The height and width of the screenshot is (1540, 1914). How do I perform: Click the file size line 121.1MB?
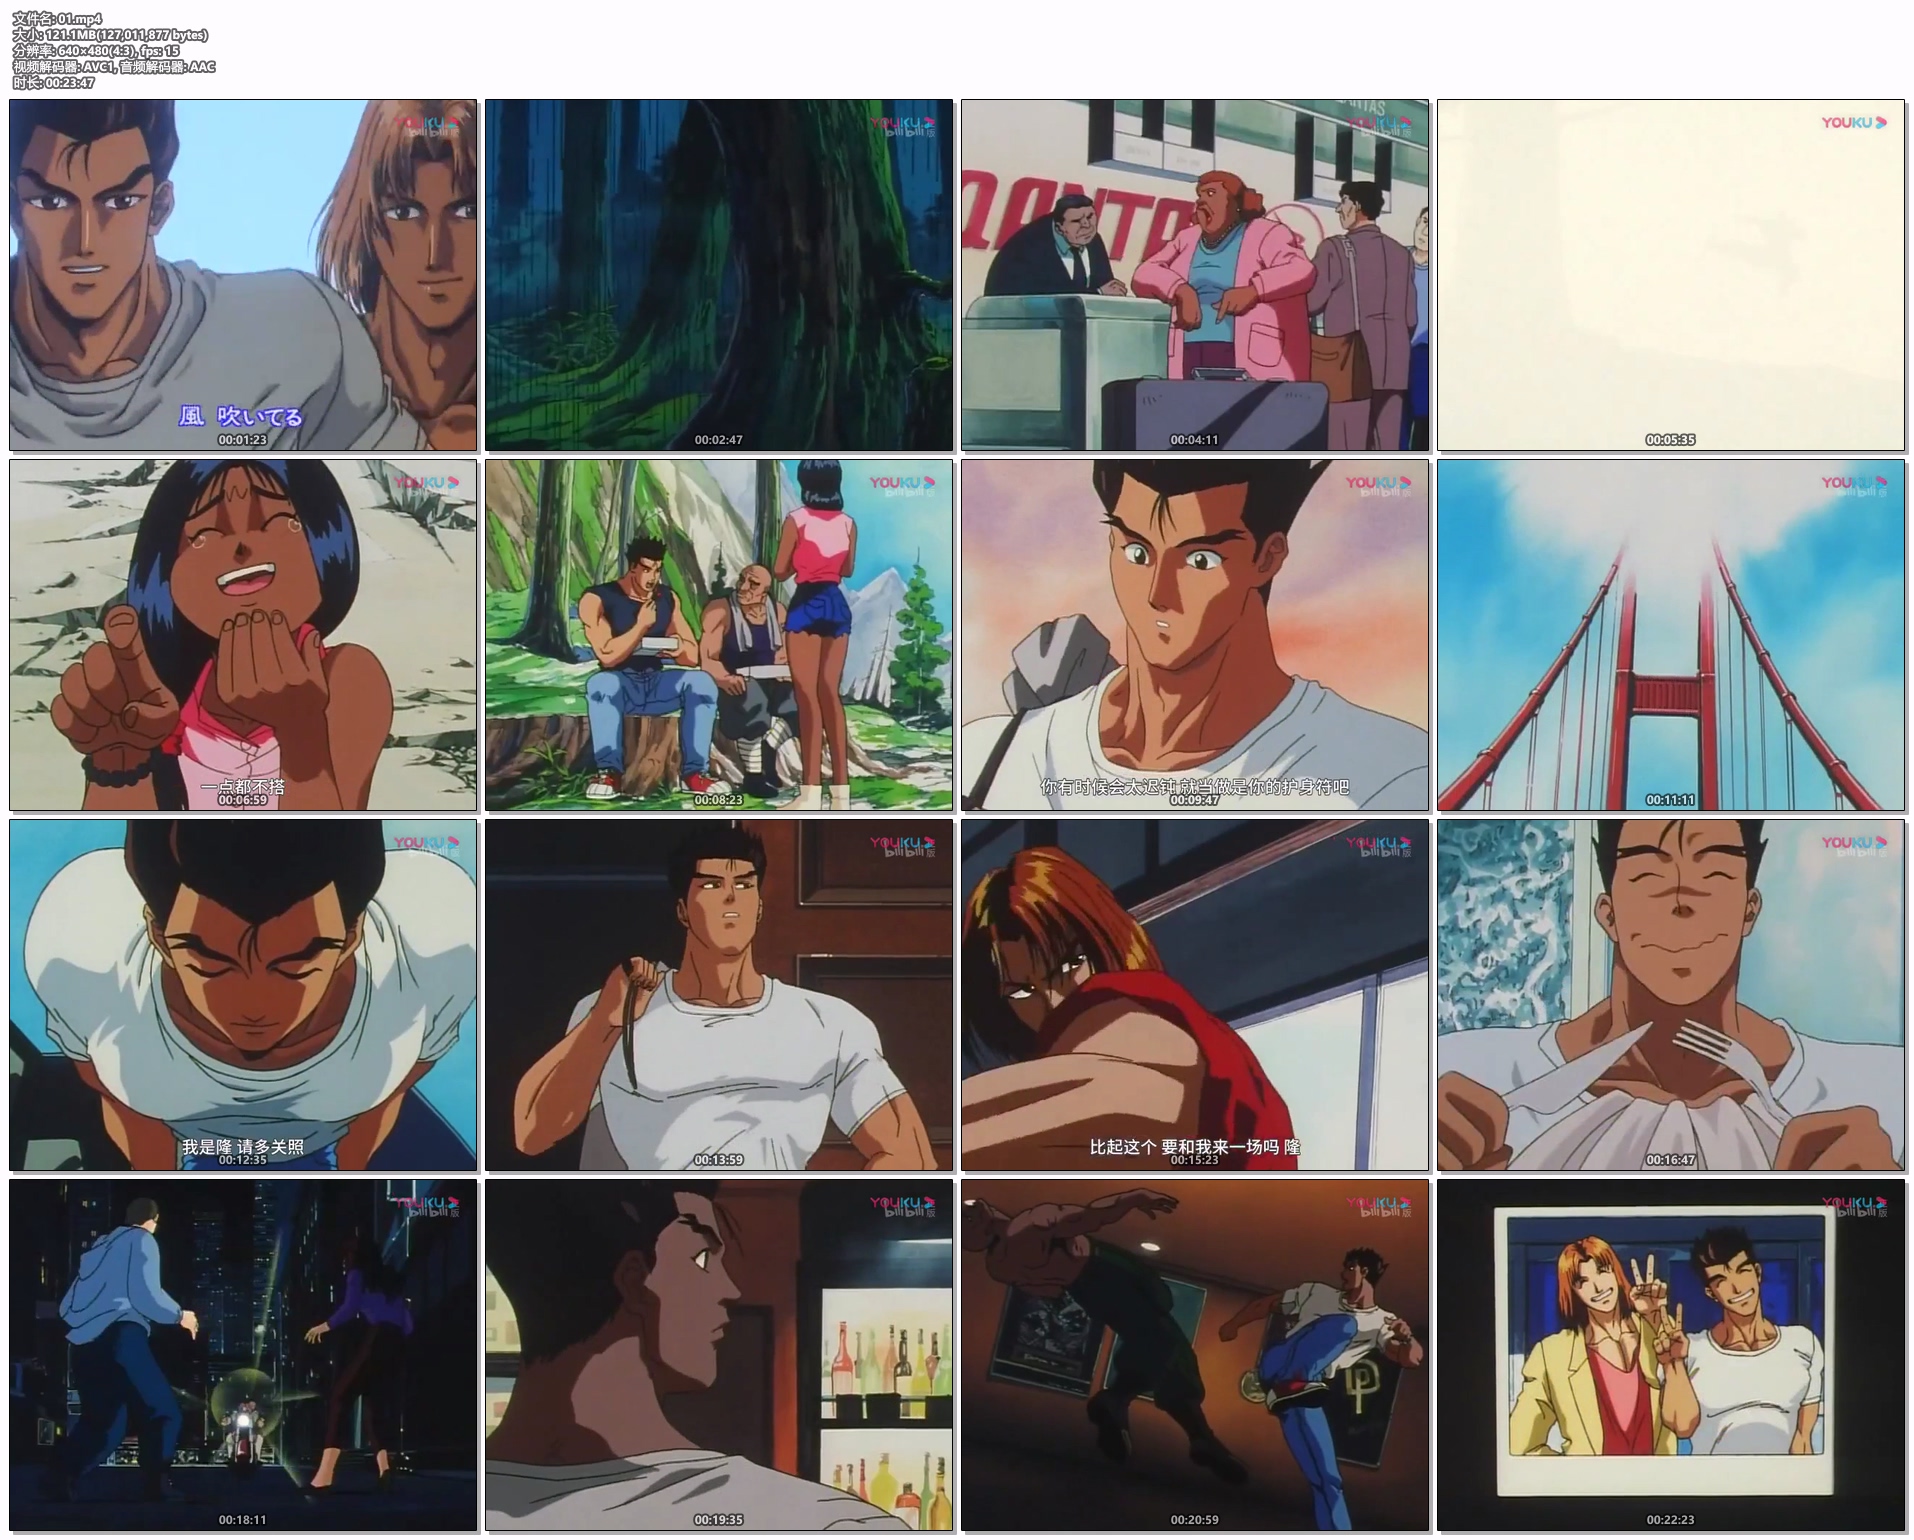tap(110, 35)
